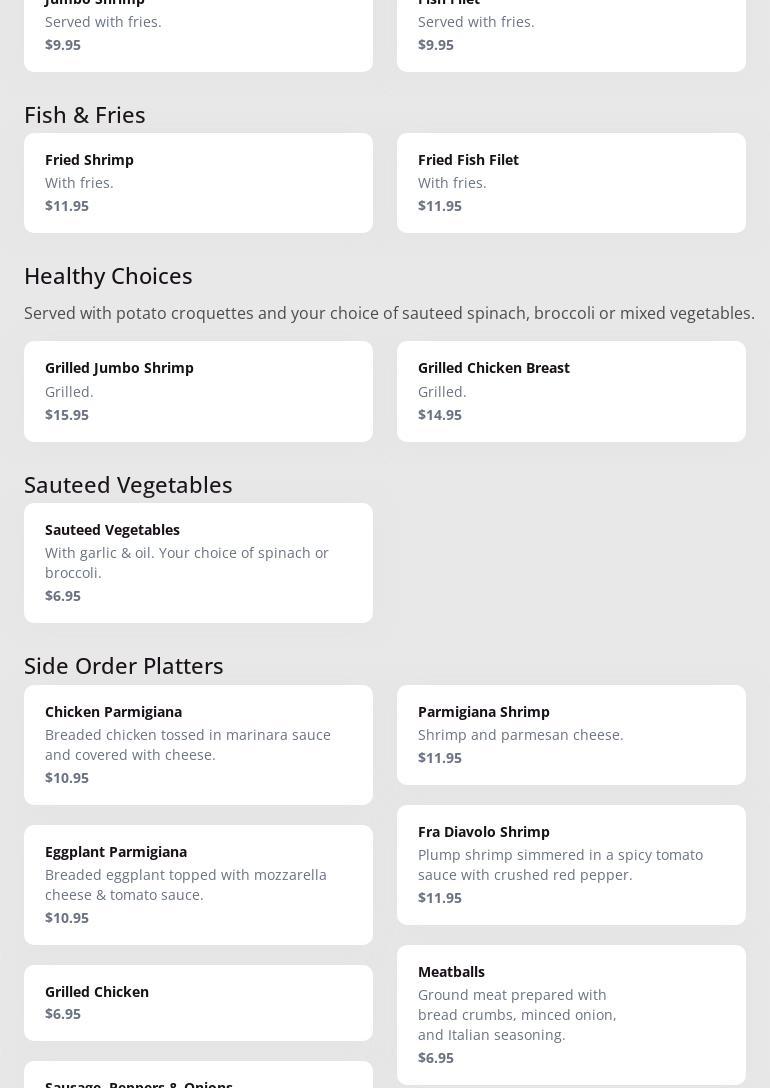
Task: Open the Meatballs menu item
Action: (x=571, y=1014)
